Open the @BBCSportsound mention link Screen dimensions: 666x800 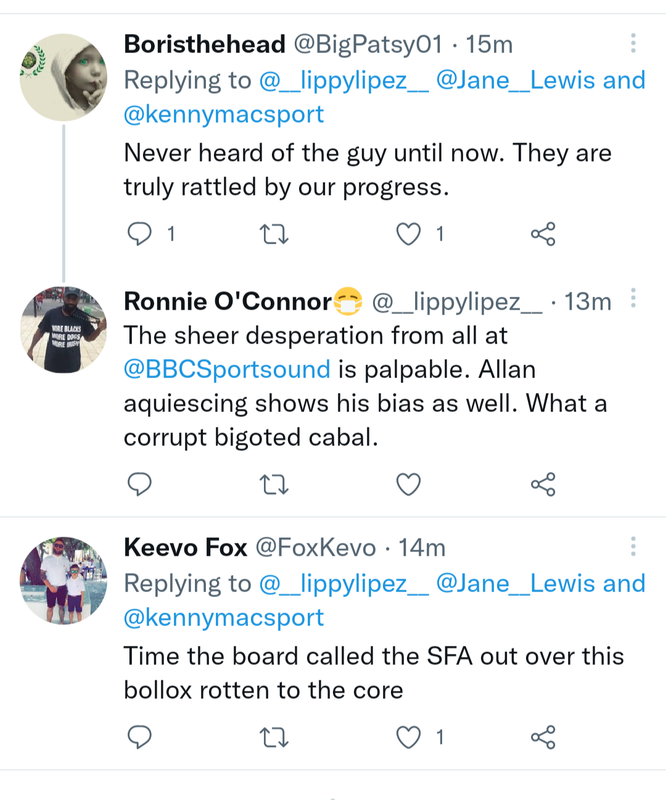click(x=227, y=370)
